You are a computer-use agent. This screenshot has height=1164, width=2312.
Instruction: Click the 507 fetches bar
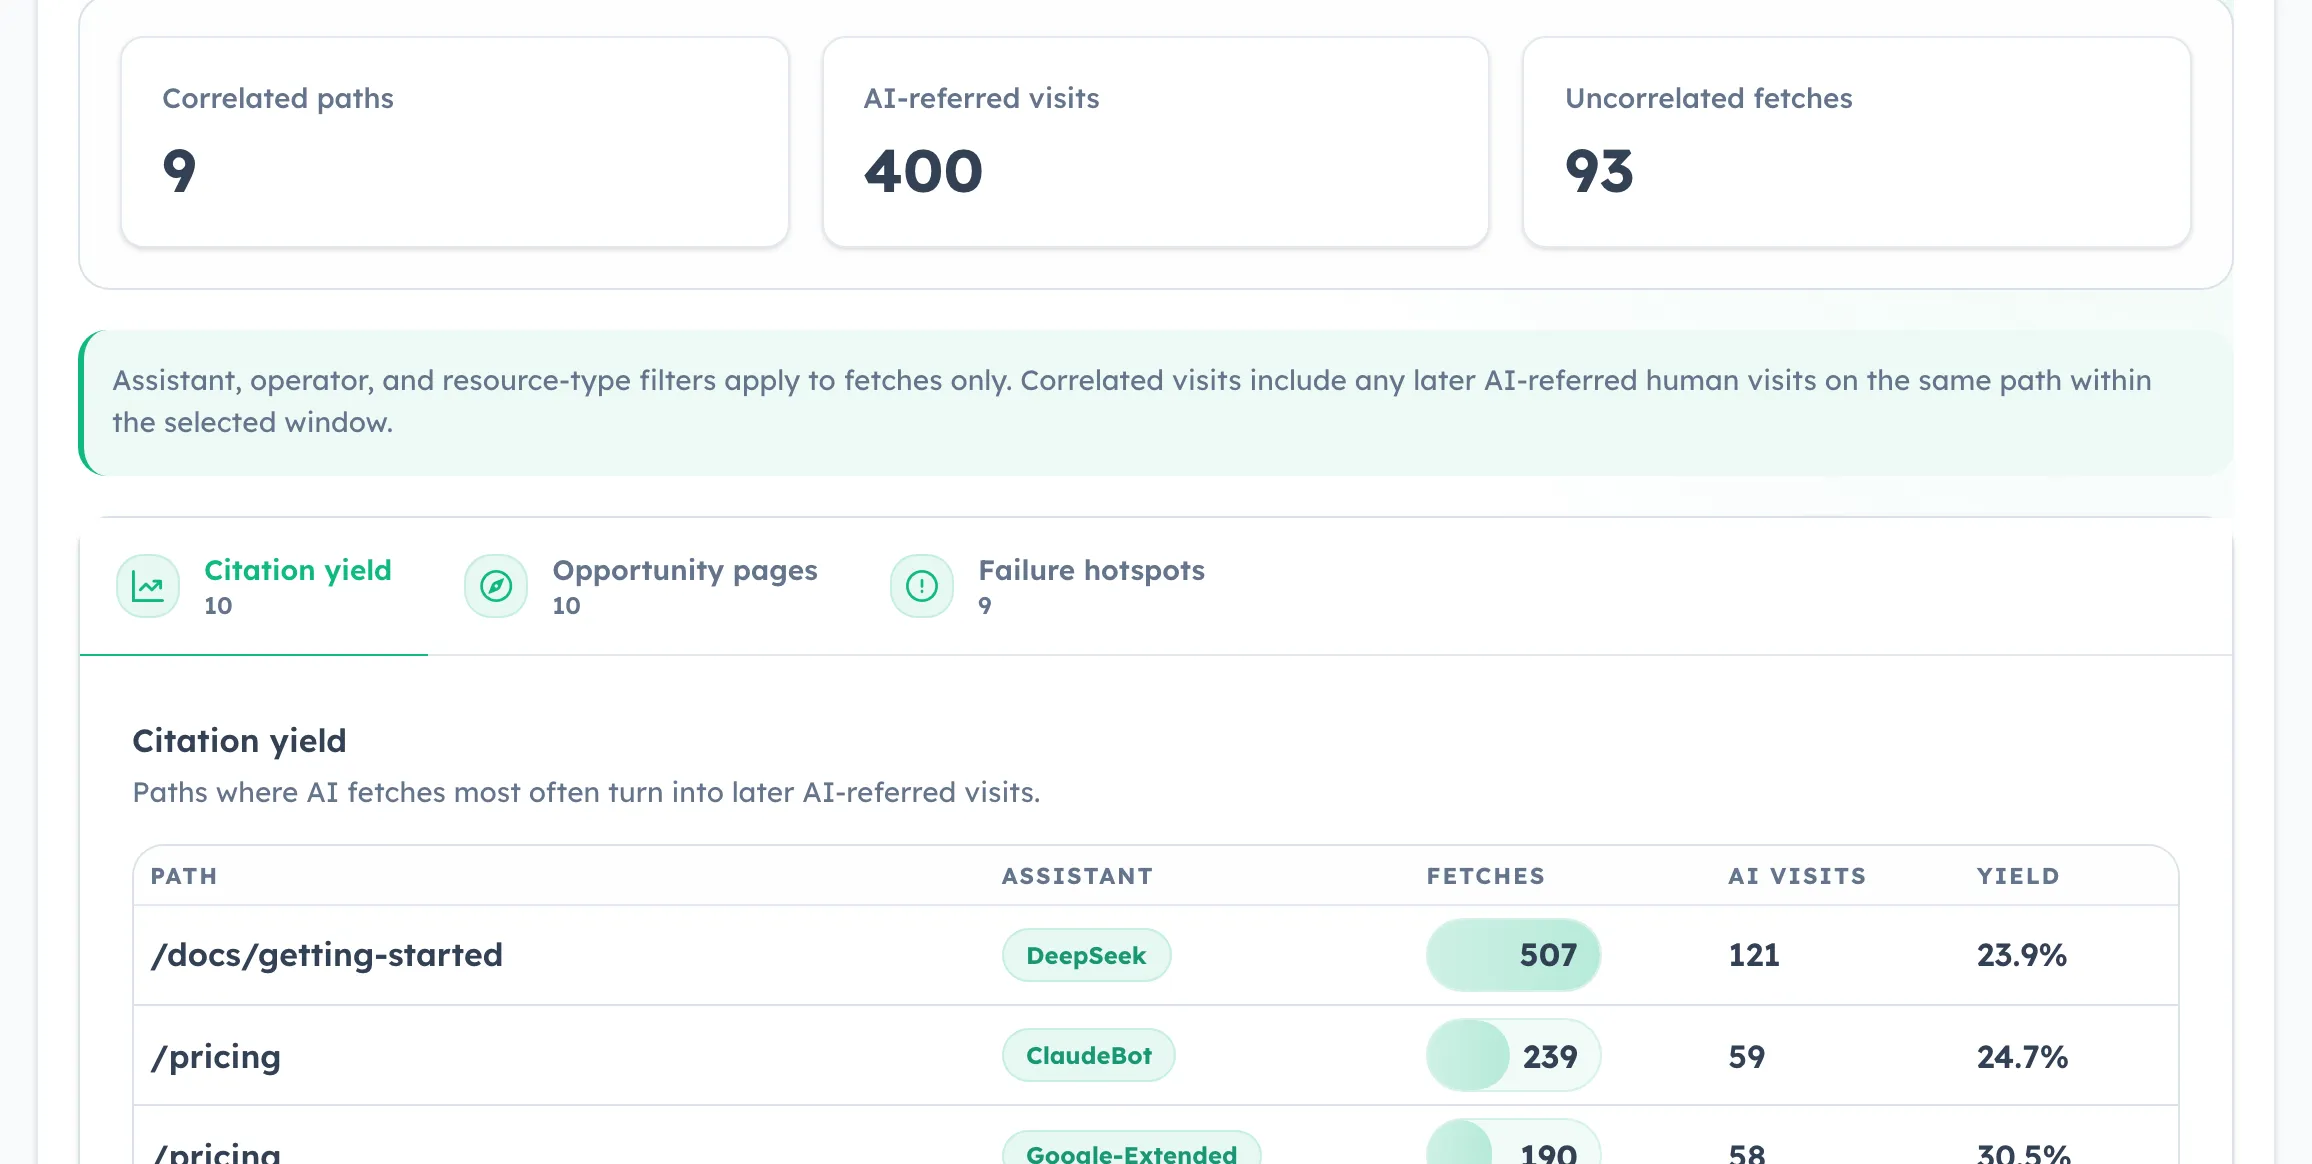click(x=1513, y=955)
